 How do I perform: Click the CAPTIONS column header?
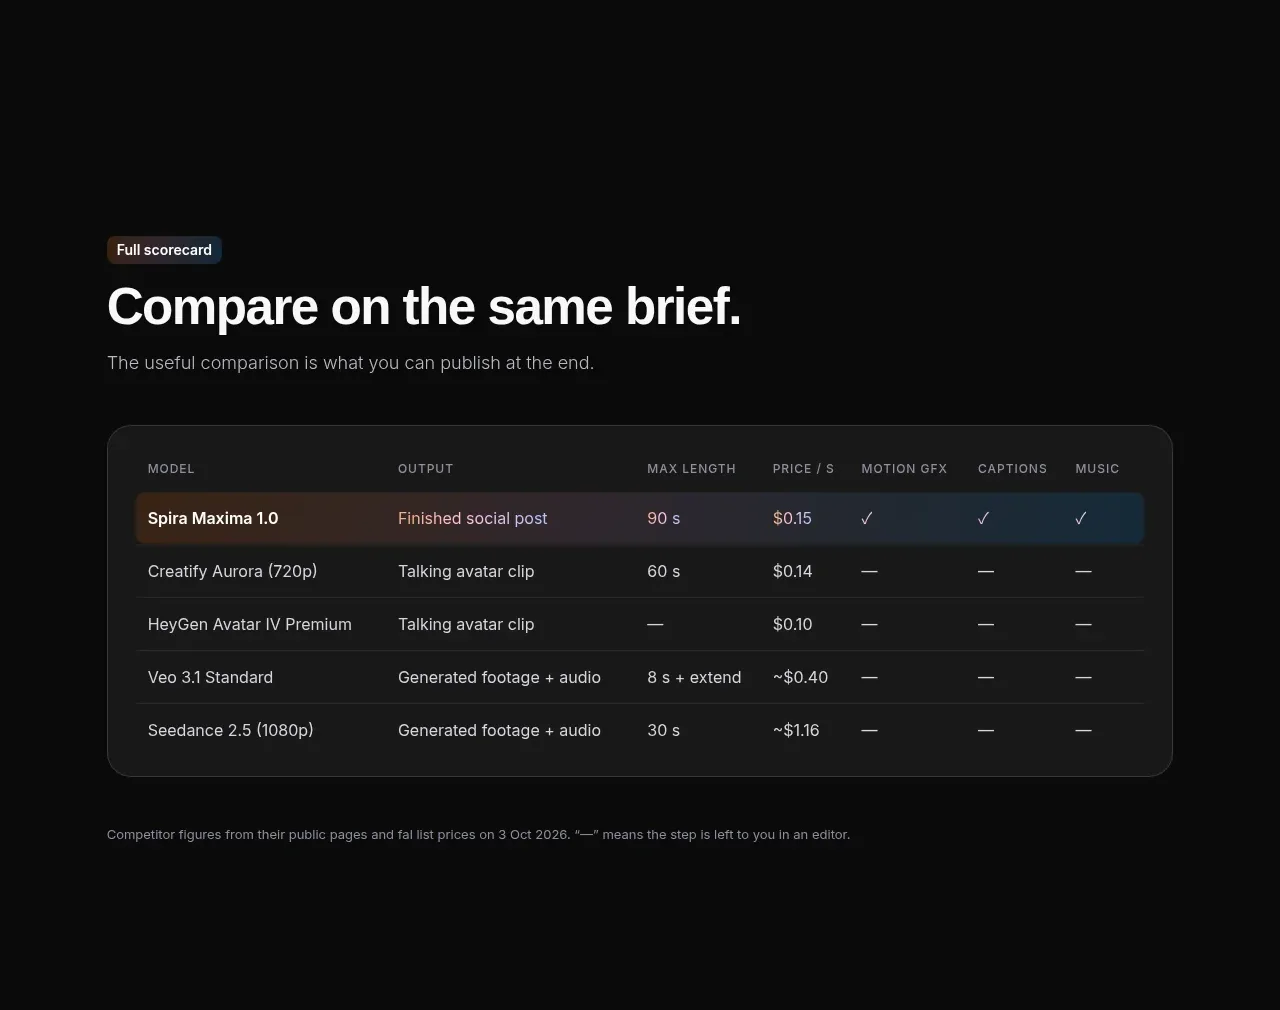[x=1012, y=469]
